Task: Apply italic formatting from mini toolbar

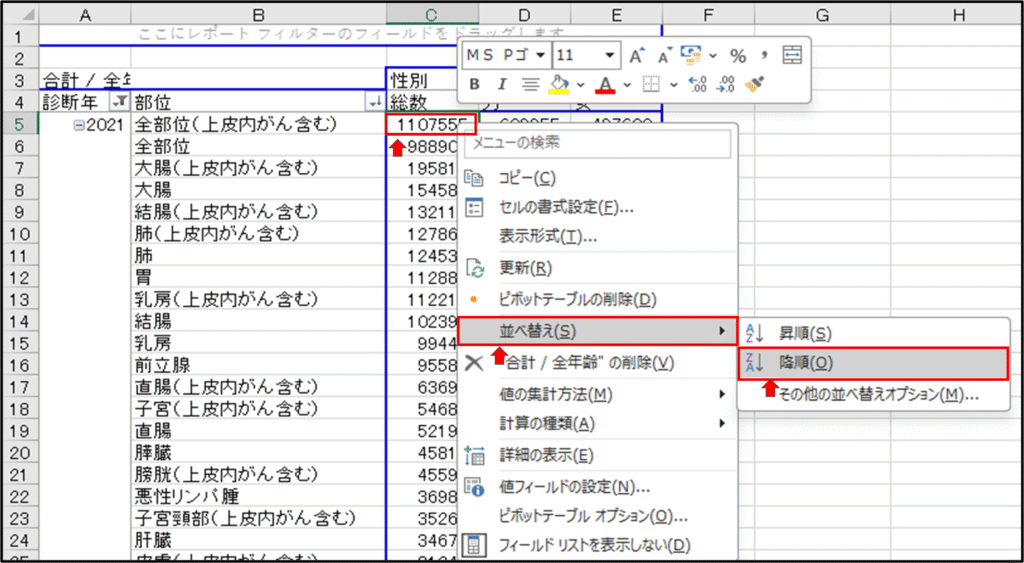Action: pyautogui.click(x=501, y=84)
